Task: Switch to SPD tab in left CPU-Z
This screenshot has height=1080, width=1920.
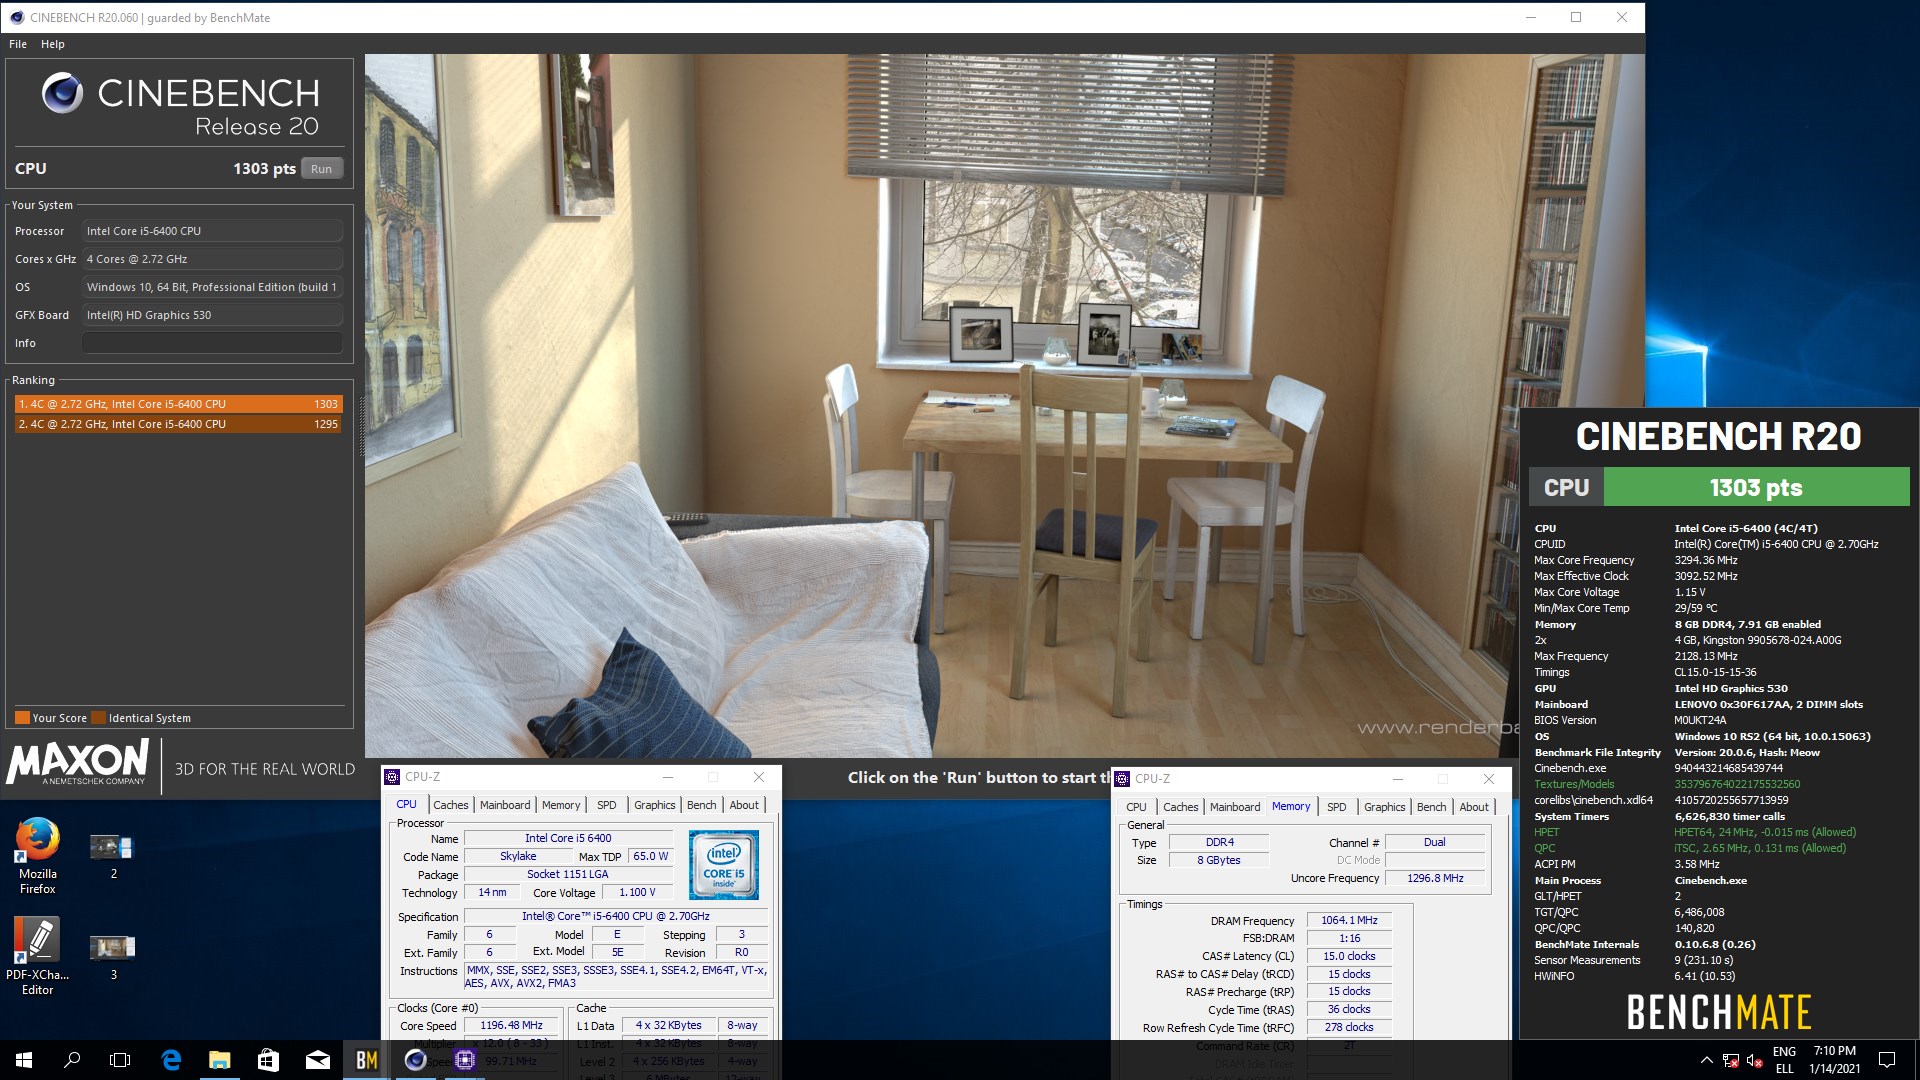Action: 607,805
